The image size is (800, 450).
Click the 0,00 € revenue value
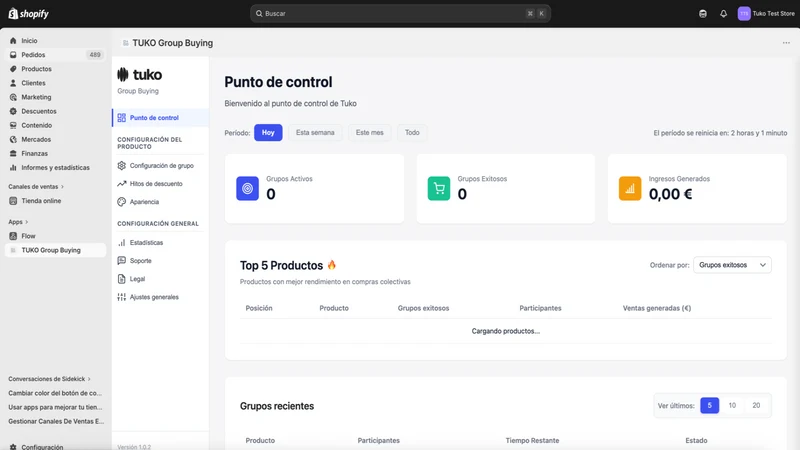(670, 194)
